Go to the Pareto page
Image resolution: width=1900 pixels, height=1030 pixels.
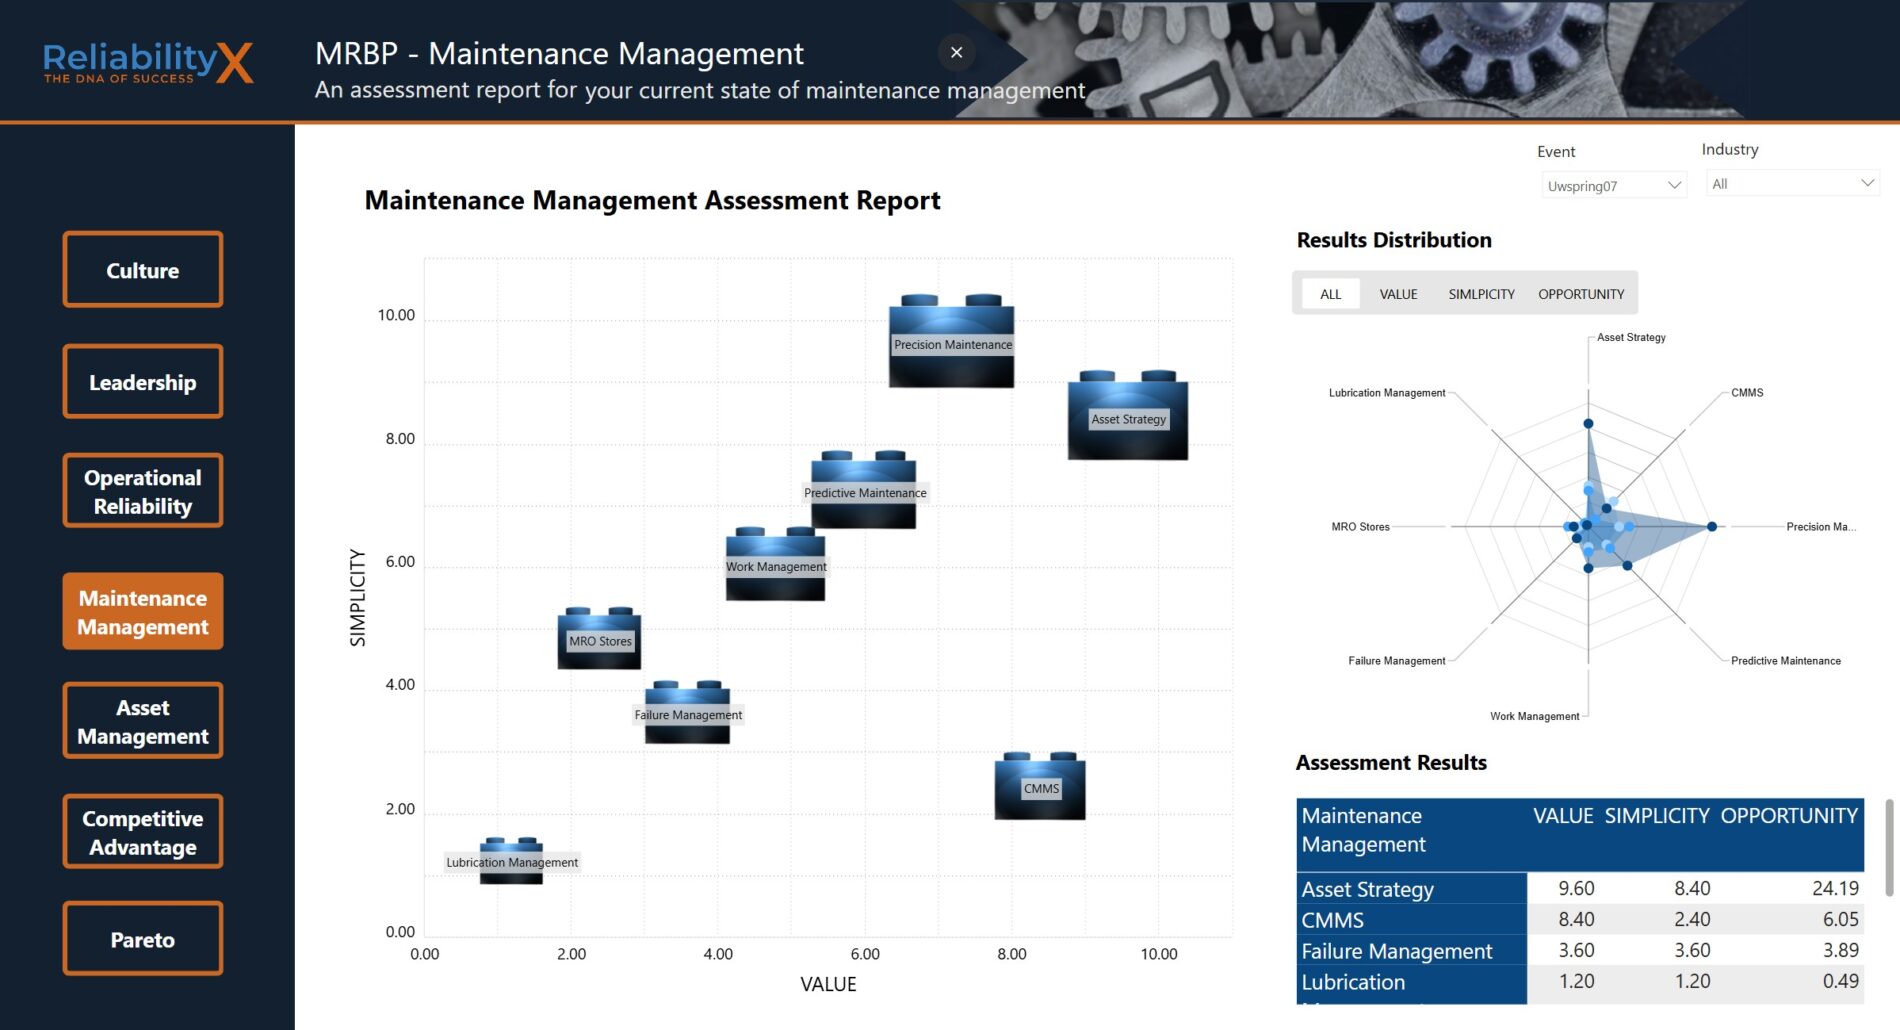pyautogui.click(x=143, y=939)
